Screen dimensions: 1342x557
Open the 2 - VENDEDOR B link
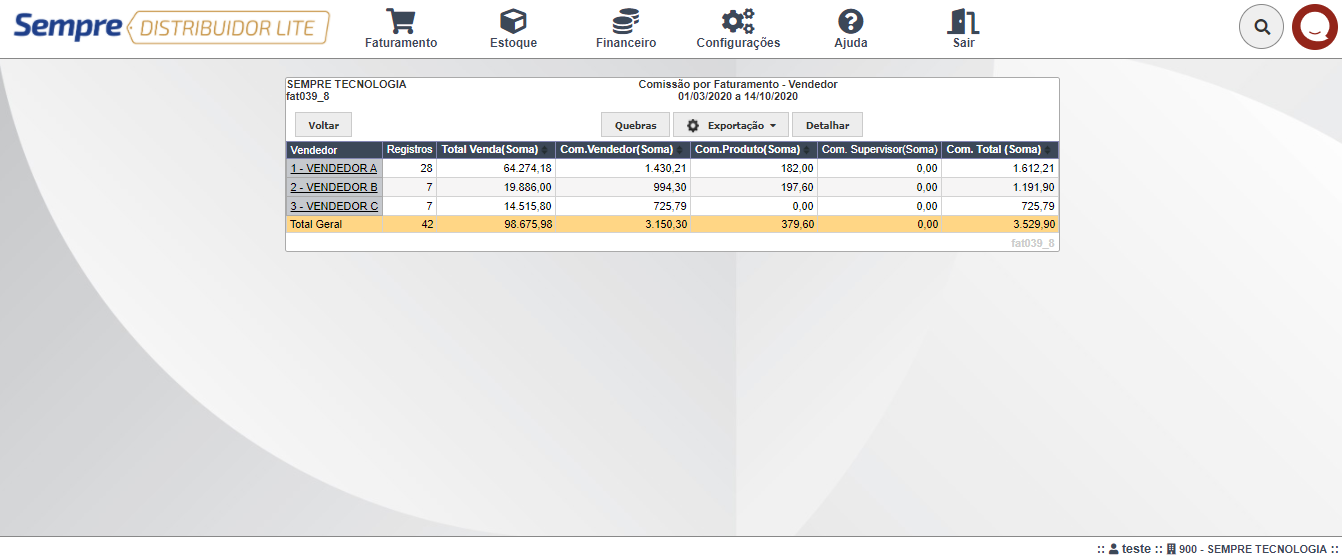334,187
